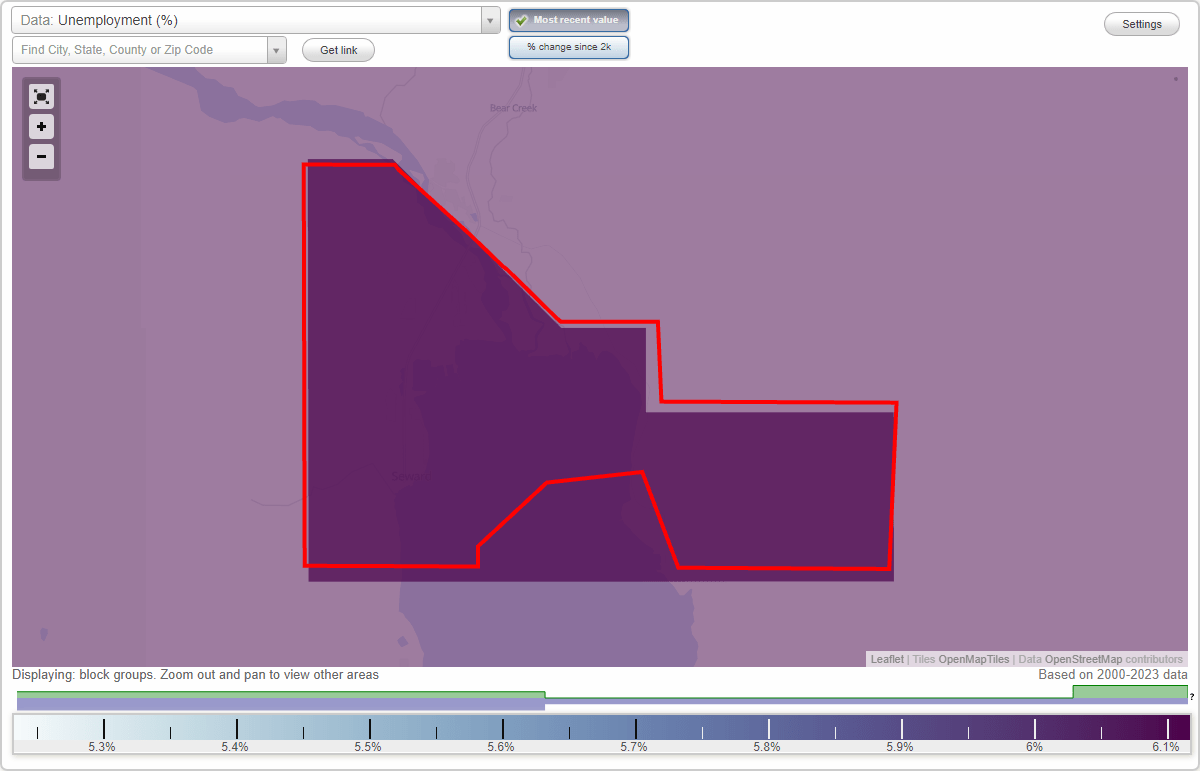
Task: Click the full extent map icon
Action: [41, 96]
